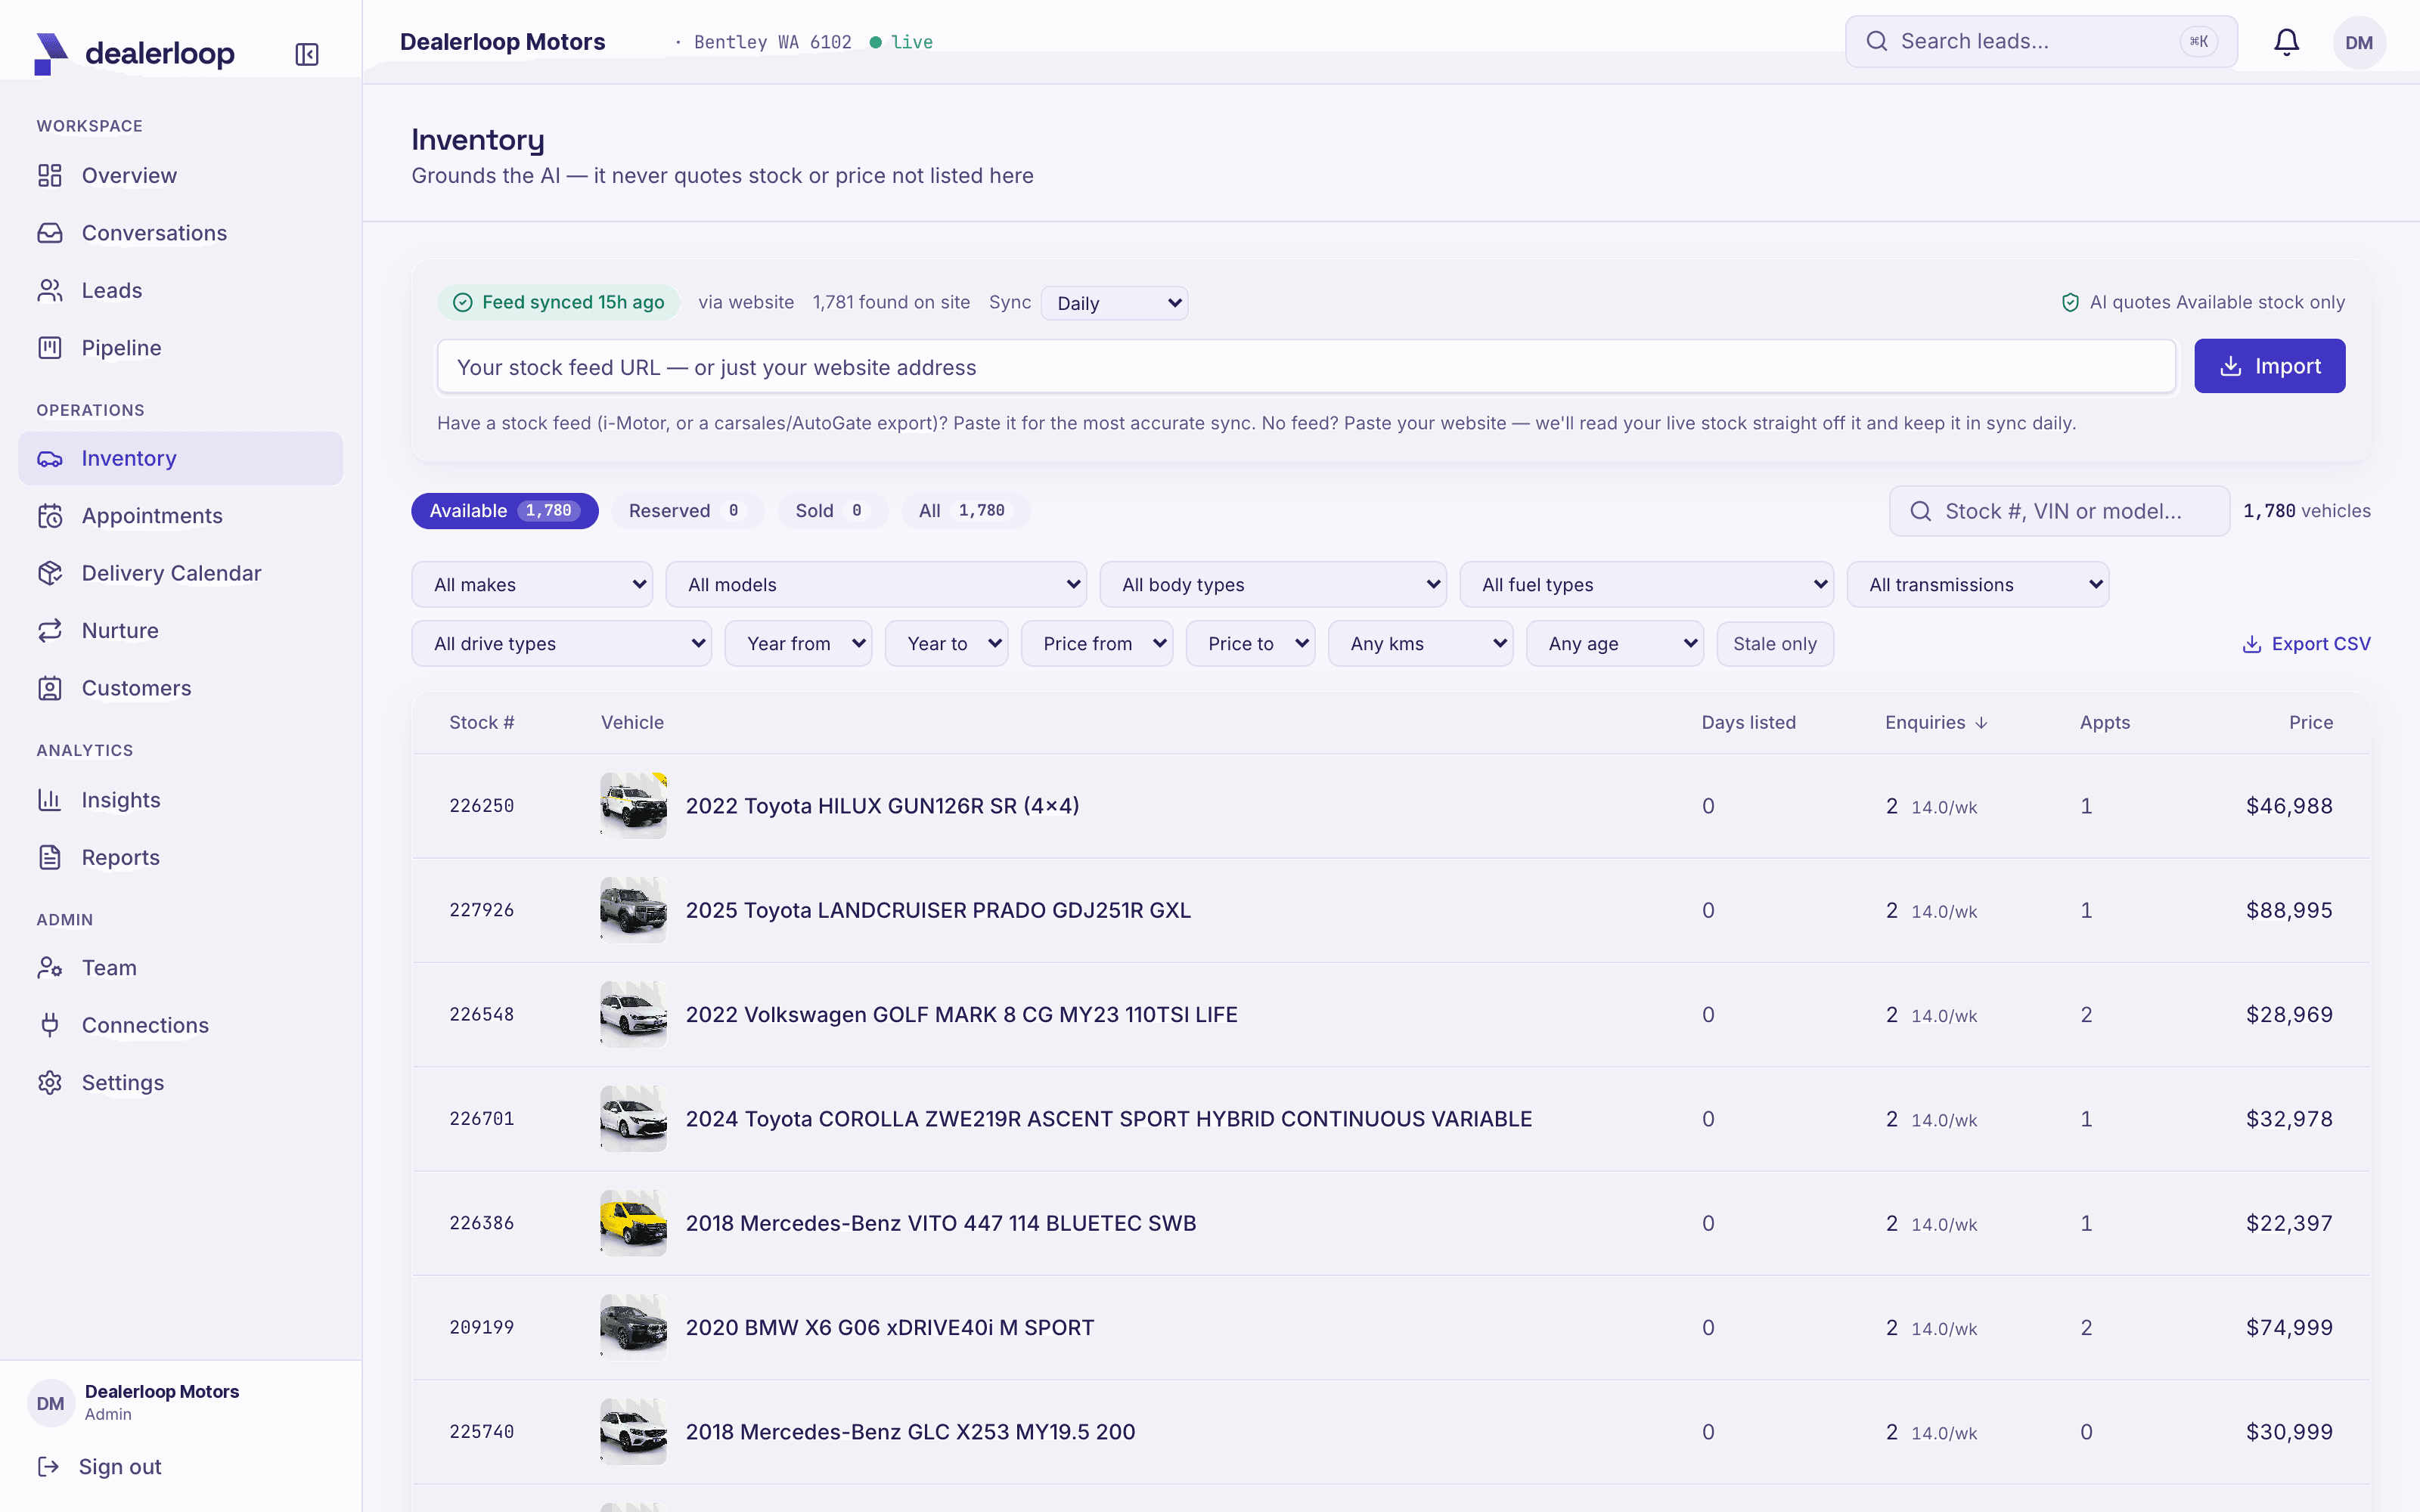The height and width of the screenshot is (1512, 2420).
Task: Open the Sync frequency Daily dropdown
Action: tap(1114, 303)
